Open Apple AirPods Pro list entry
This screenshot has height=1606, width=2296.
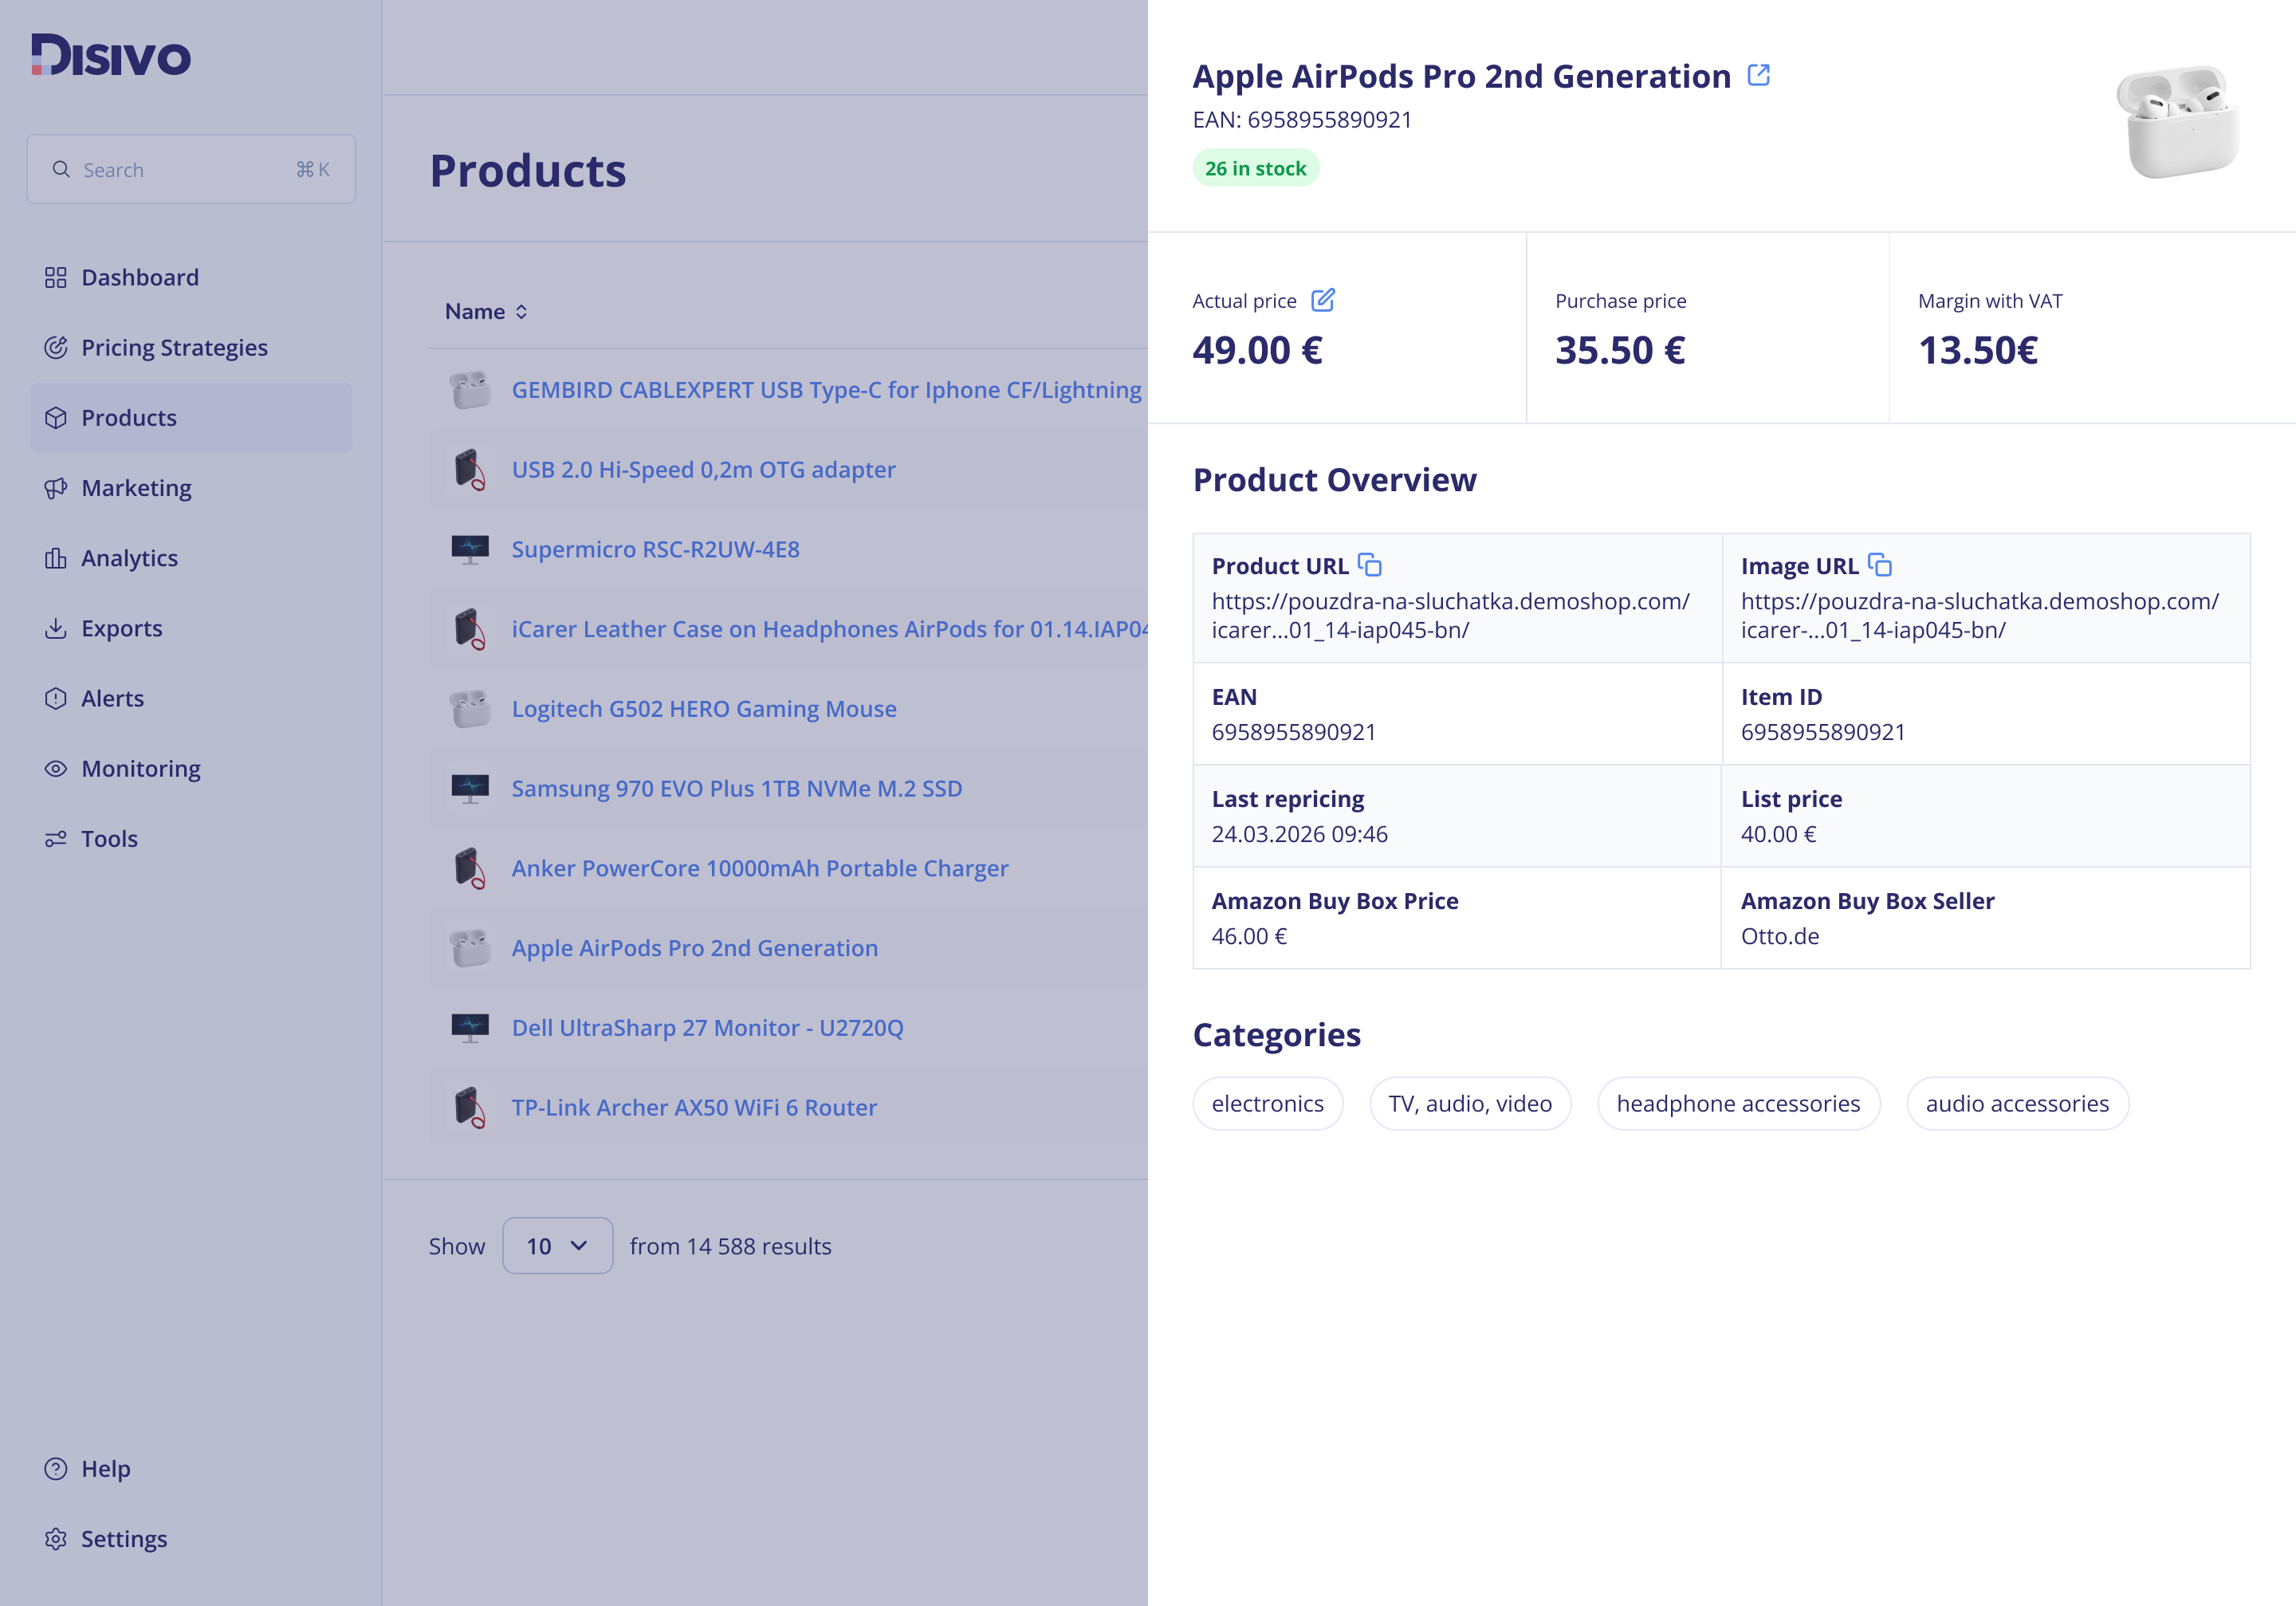pyautogui.click(x=695, y=947)
